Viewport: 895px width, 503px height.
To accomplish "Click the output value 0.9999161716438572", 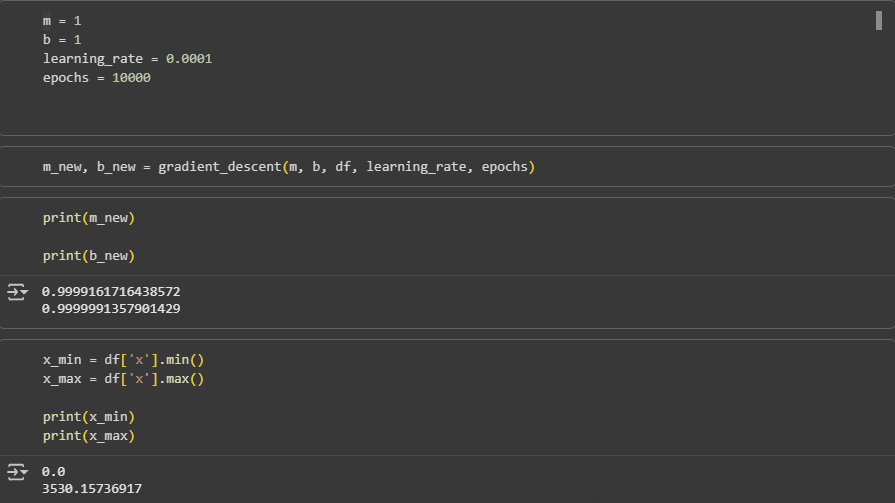I will pyautogui.click(x=111, y=291).
